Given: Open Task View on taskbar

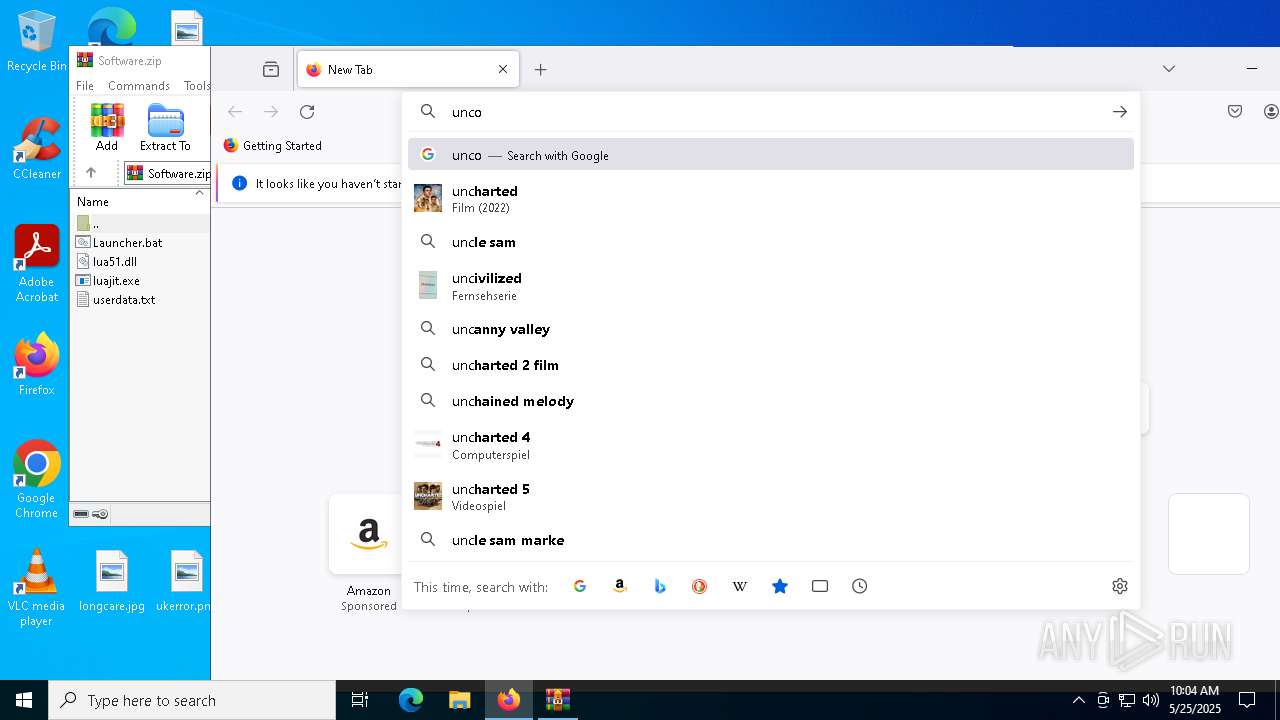Looking at the screenshot, I should (x=360, y=700).
